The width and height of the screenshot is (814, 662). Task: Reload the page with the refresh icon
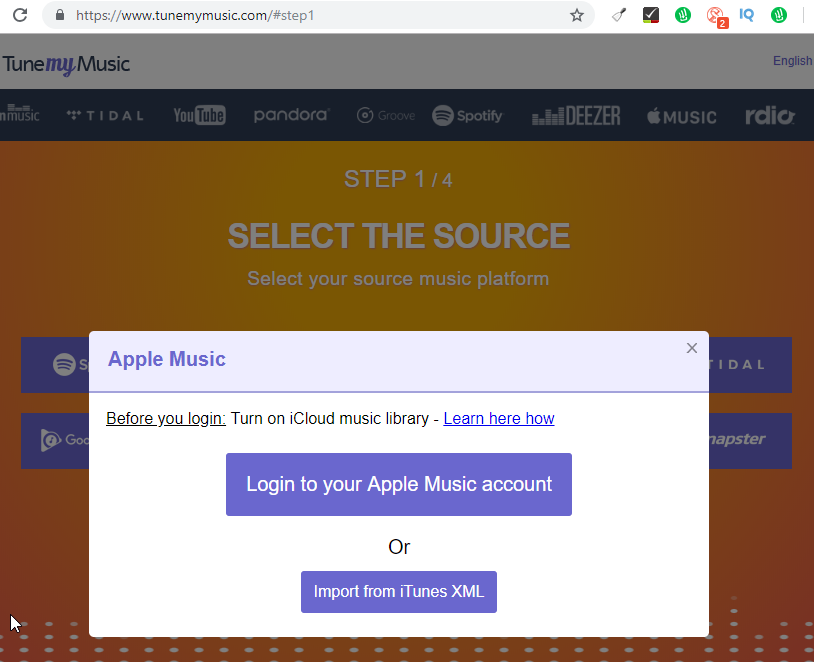pyautogui.click(x=20, y=15)
